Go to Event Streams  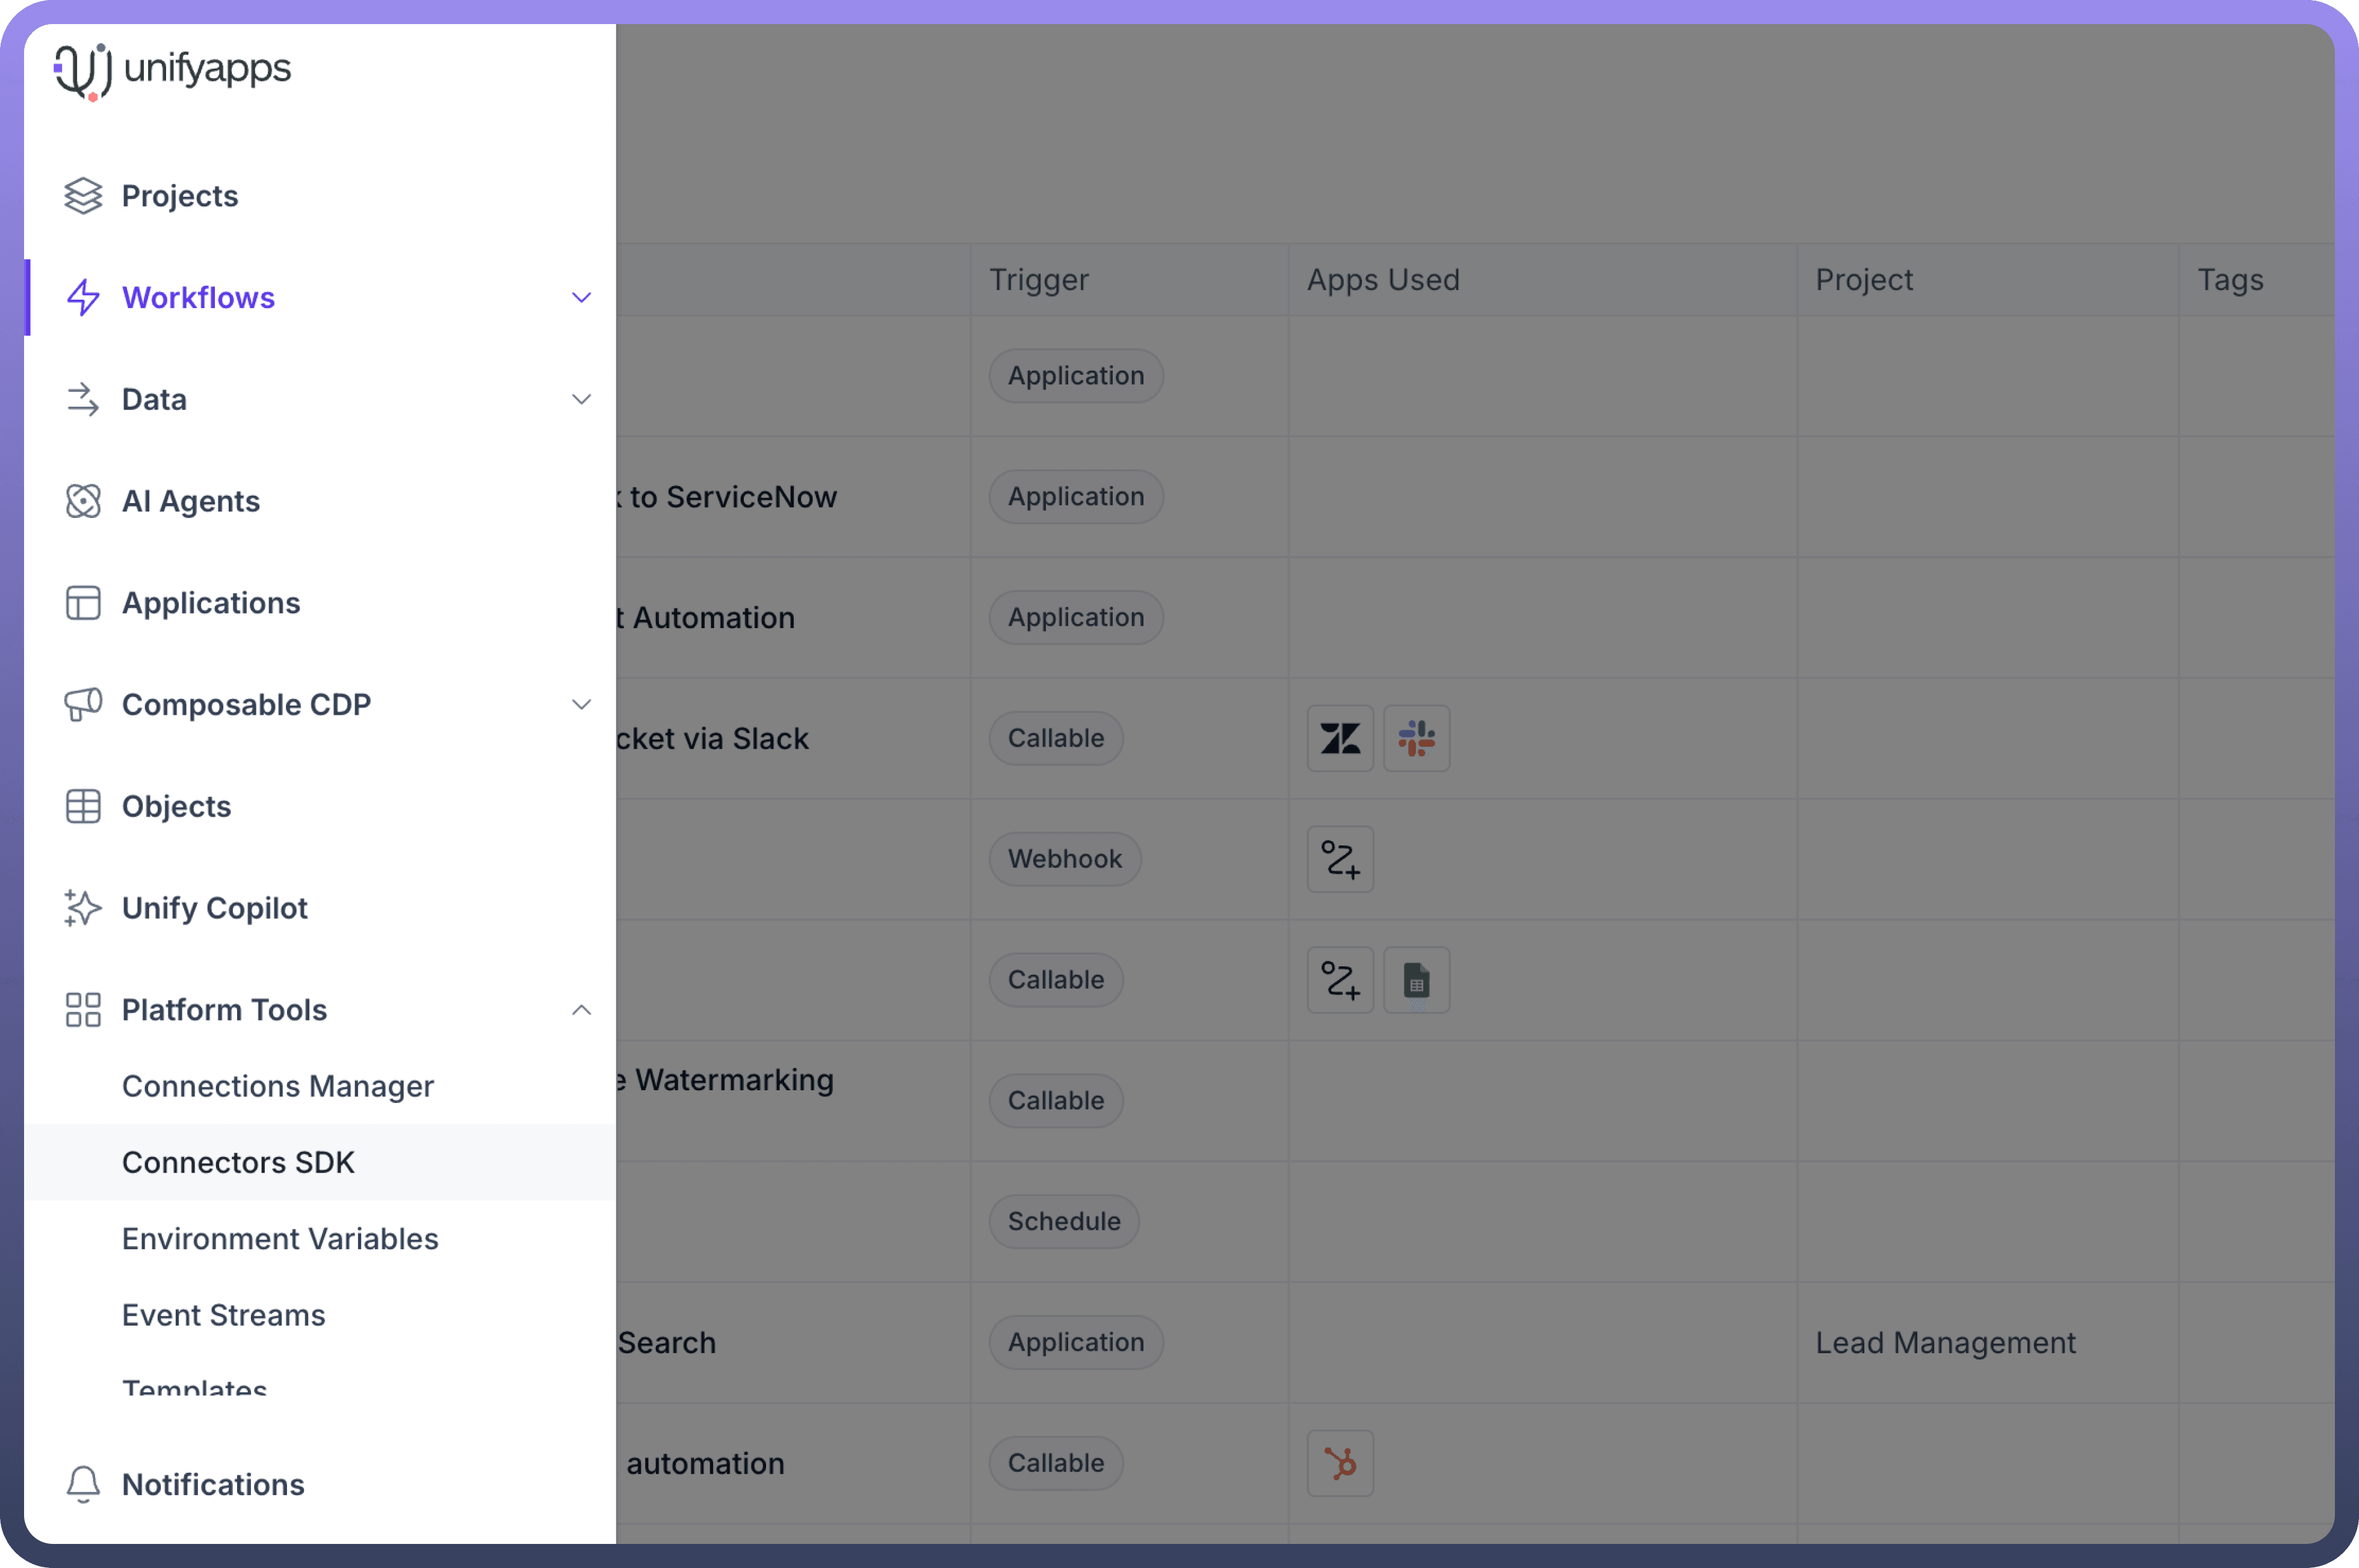tap(224, 1315)
